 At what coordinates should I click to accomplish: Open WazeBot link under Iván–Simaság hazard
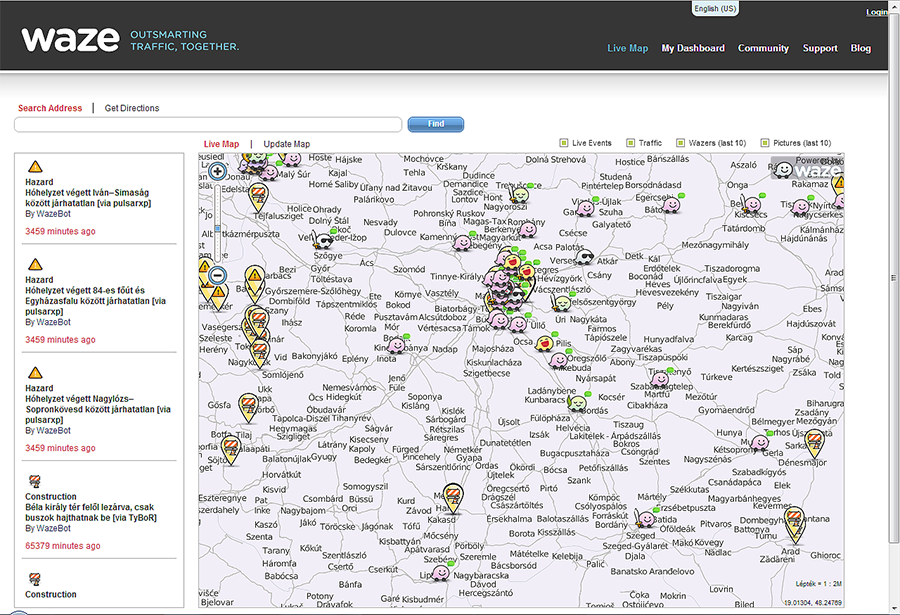tap(53, 214)
